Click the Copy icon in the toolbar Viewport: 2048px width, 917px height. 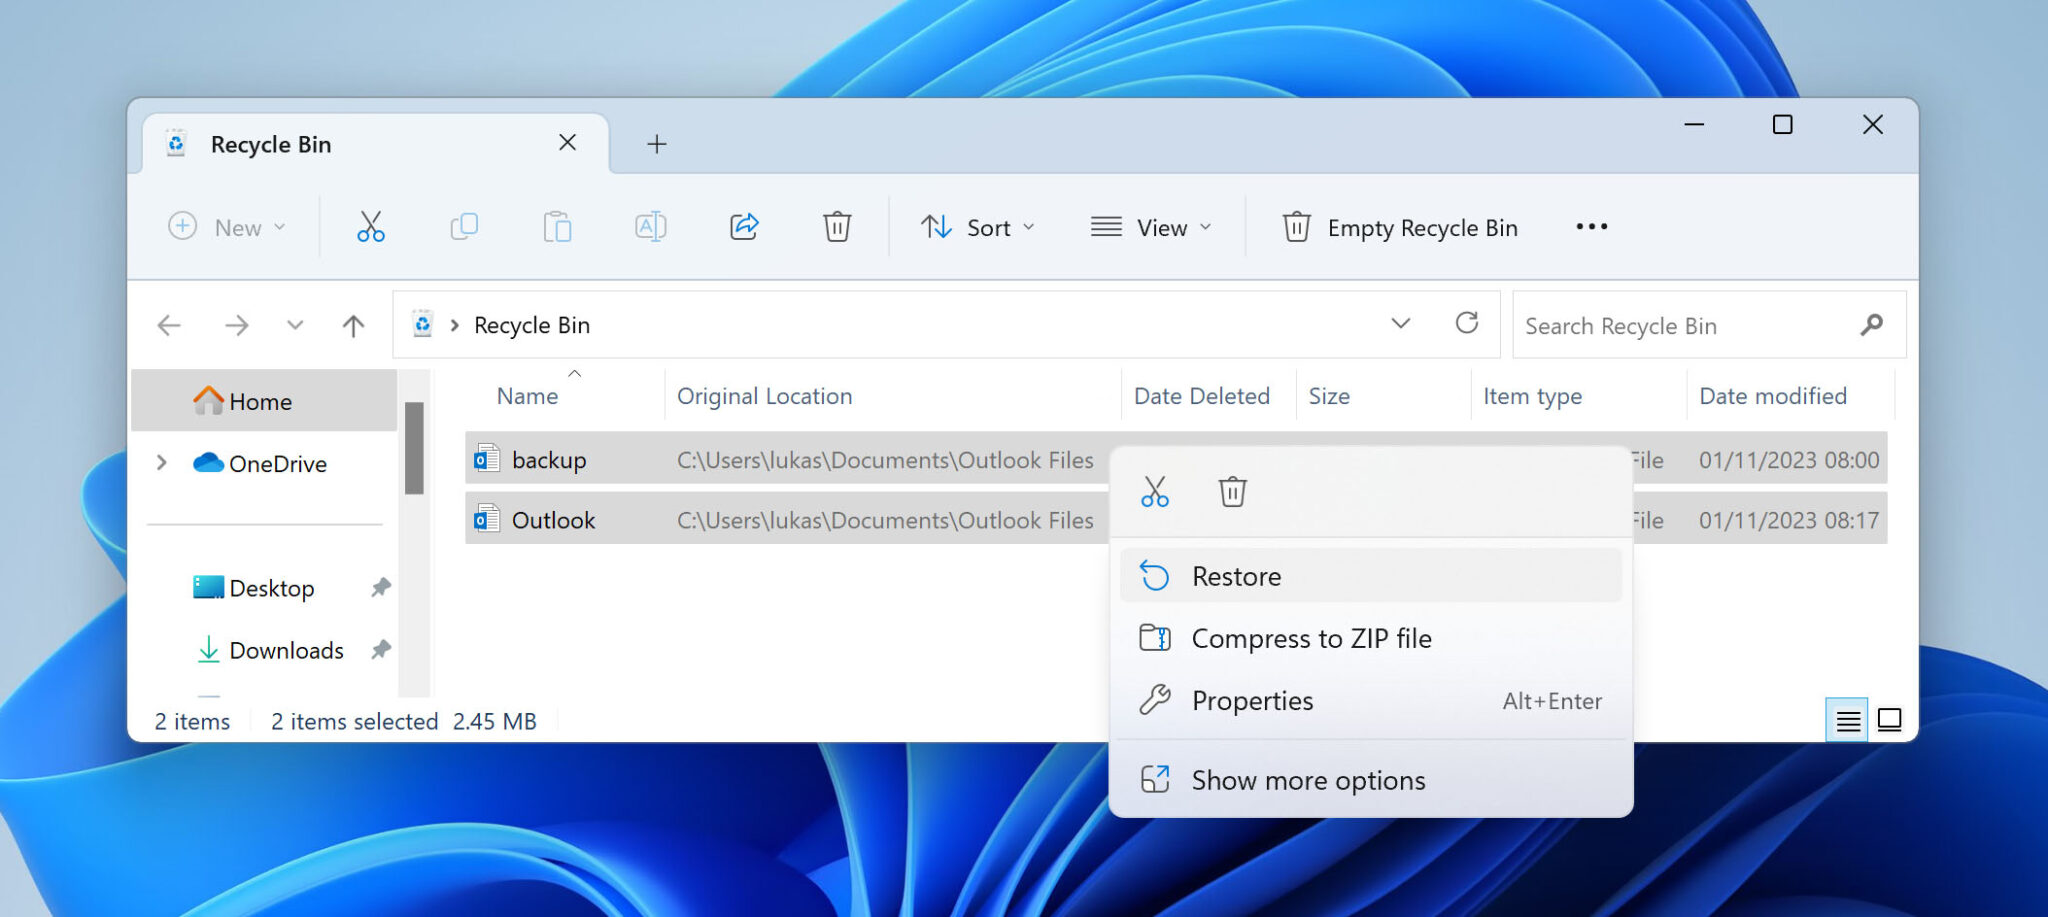[x=464, y=227]
